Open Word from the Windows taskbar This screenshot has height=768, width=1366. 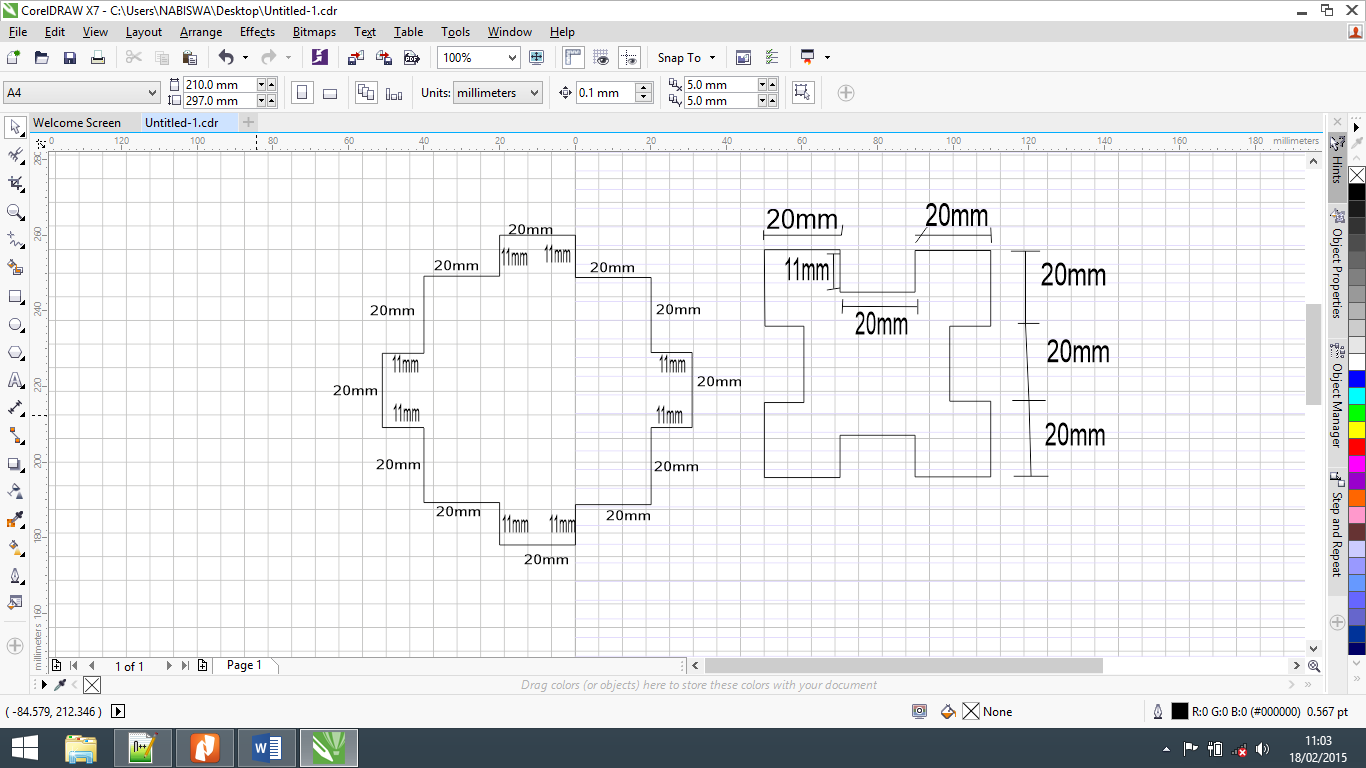(x=267, y=748)
